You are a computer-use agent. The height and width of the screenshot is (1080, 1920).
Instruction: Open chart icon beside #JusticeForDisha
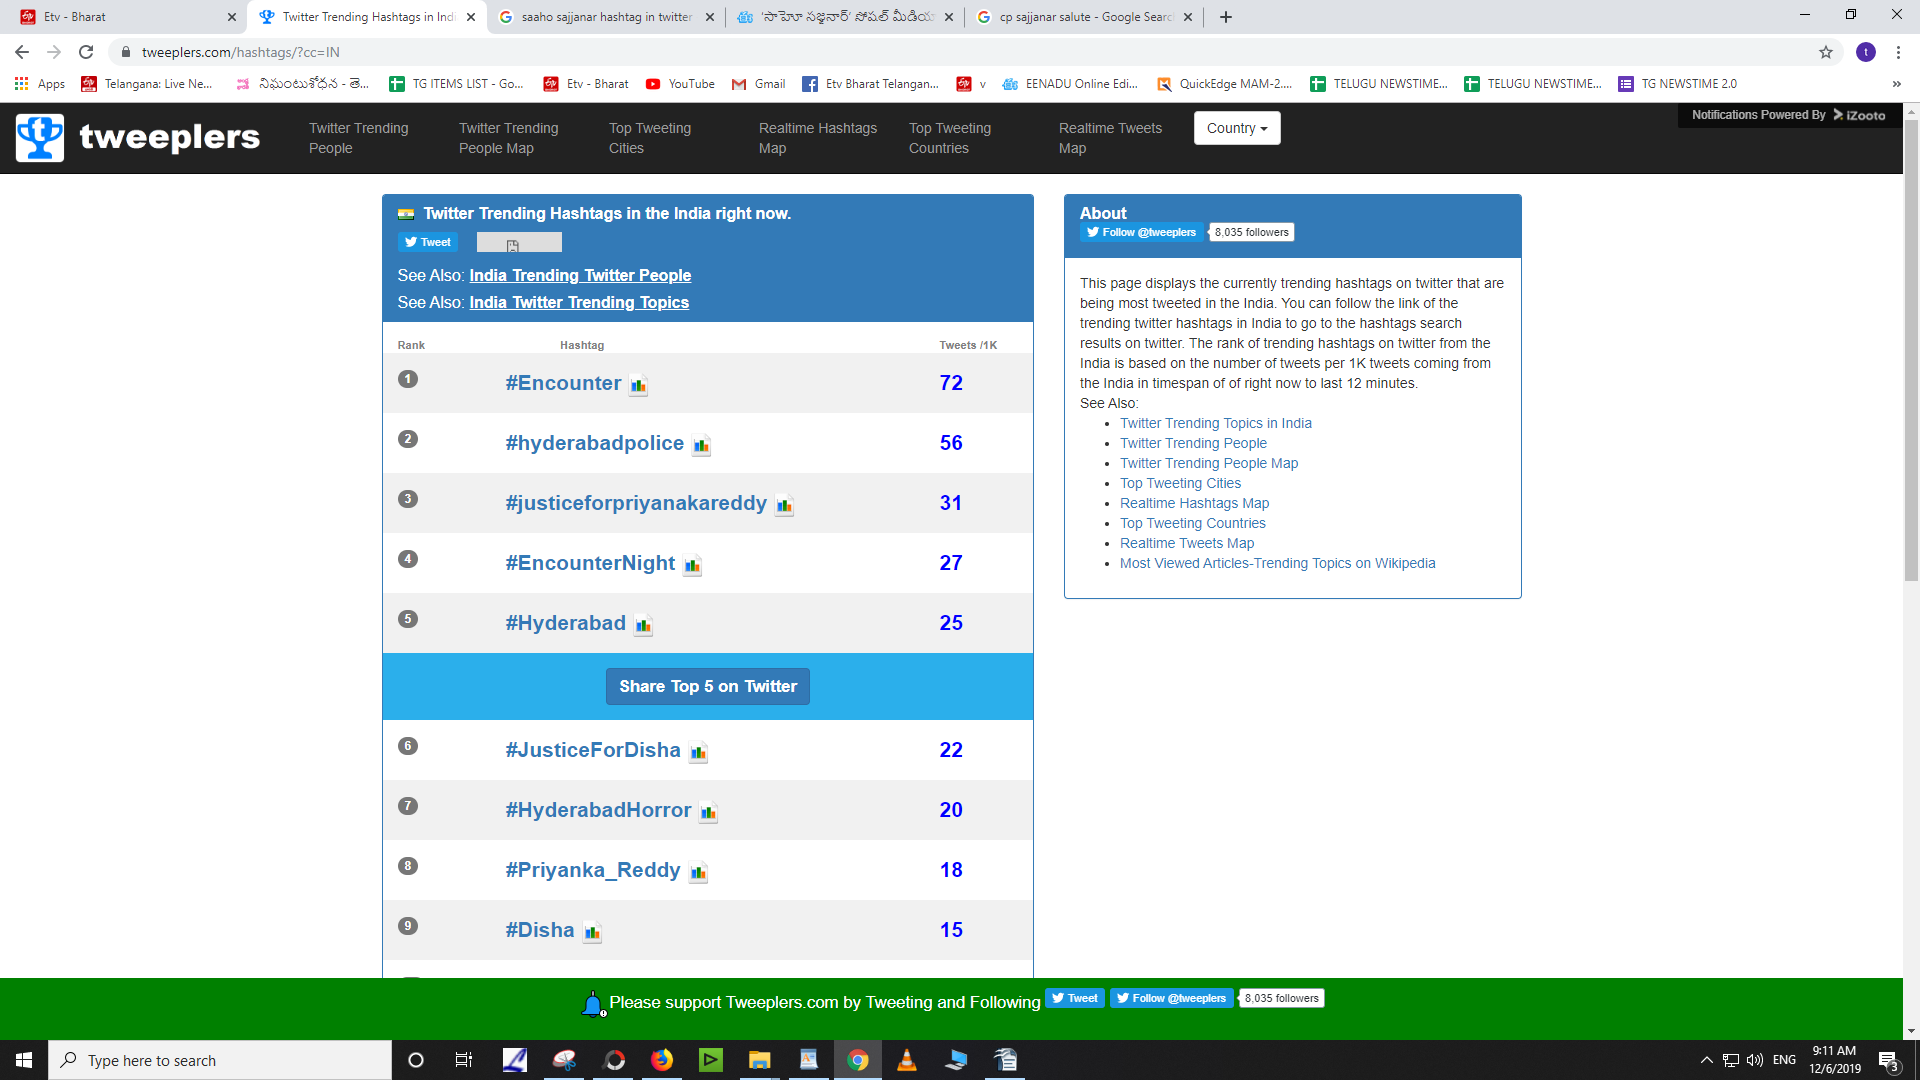point(698,752)
